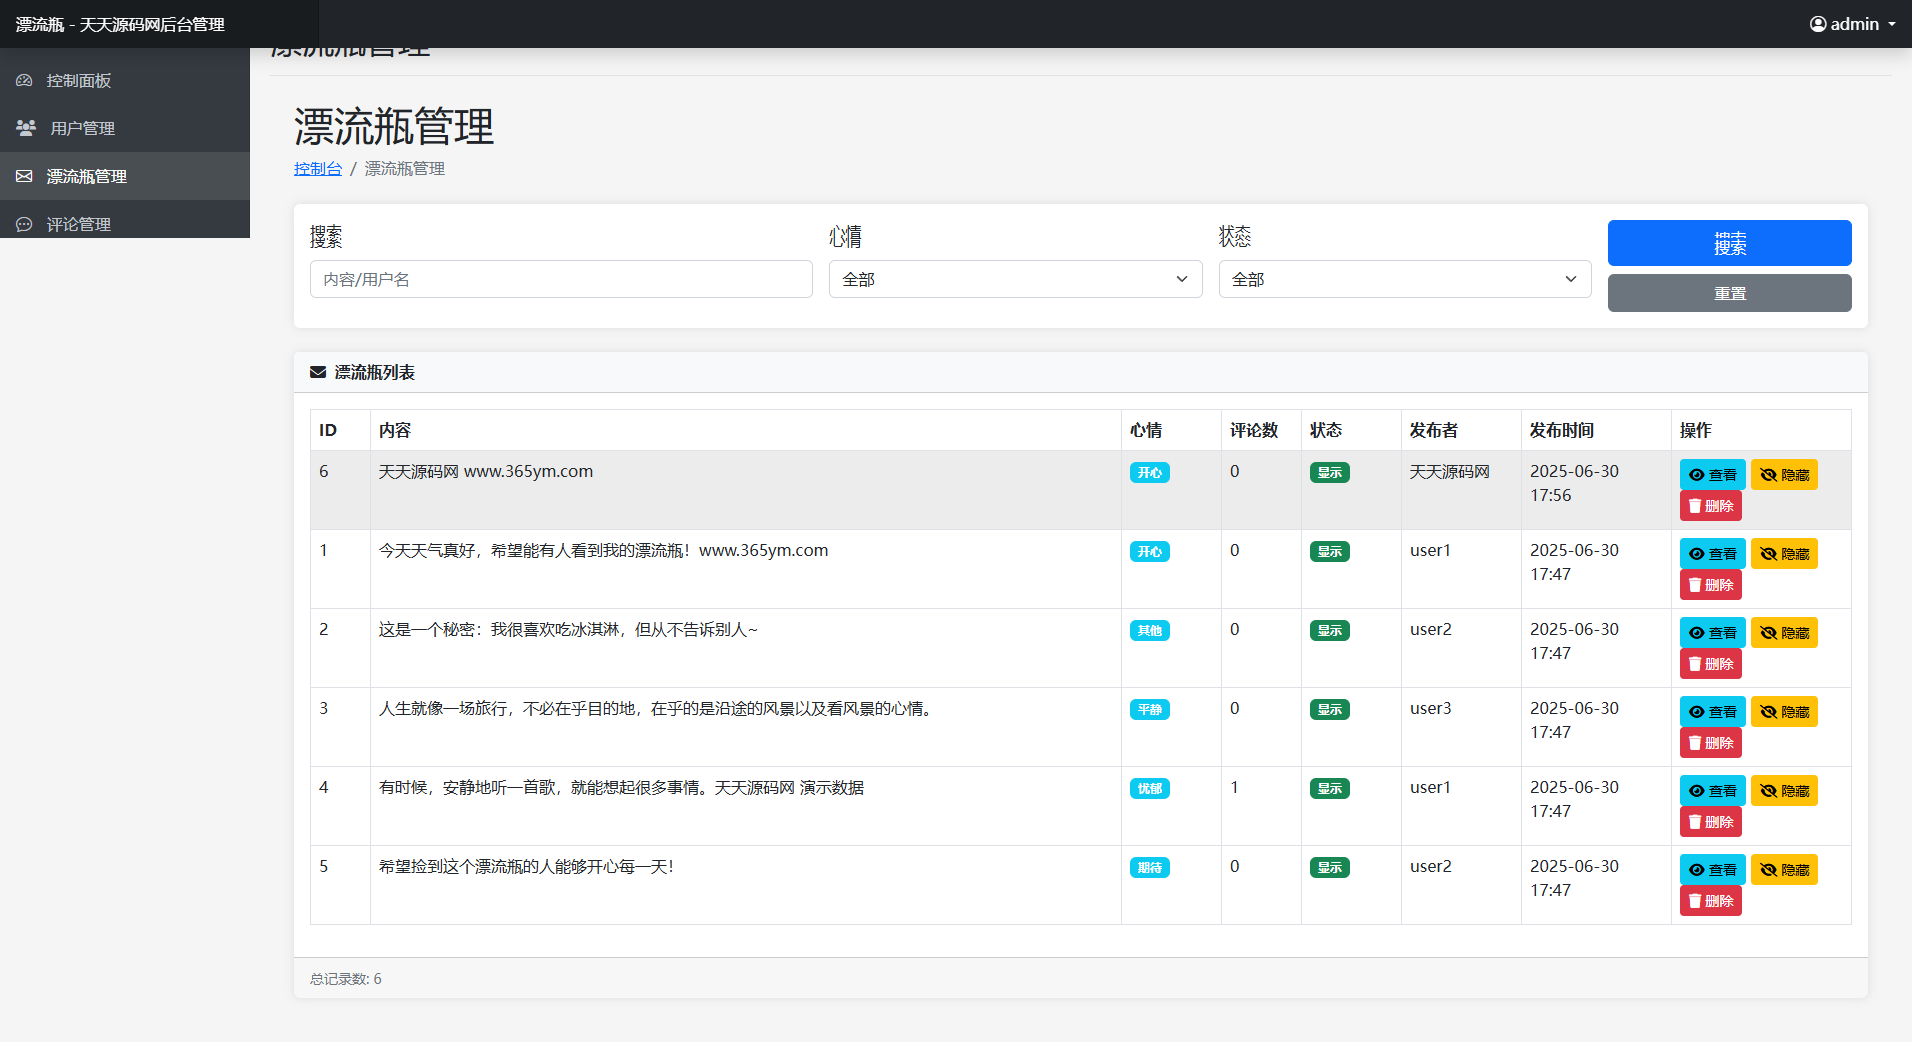1912x1042 pixels.
Task: View bottle ID 1 via eye button
Action: pyautogui.click(x=1712, y=554)
